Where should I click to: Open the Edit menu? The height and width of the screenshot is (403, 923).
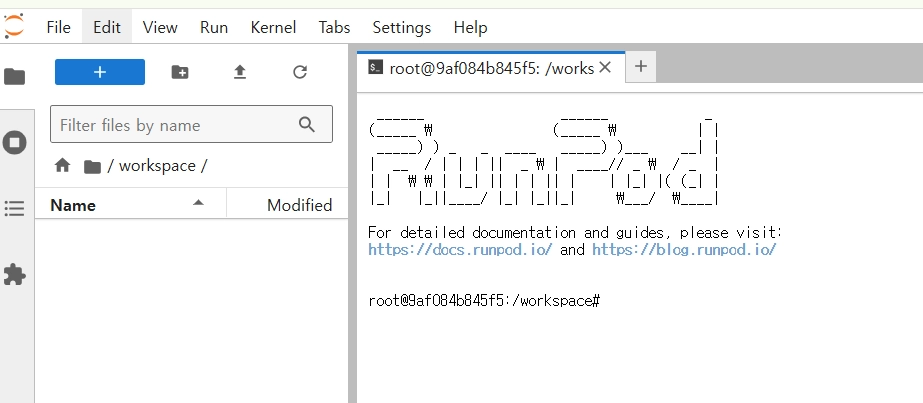107,27
